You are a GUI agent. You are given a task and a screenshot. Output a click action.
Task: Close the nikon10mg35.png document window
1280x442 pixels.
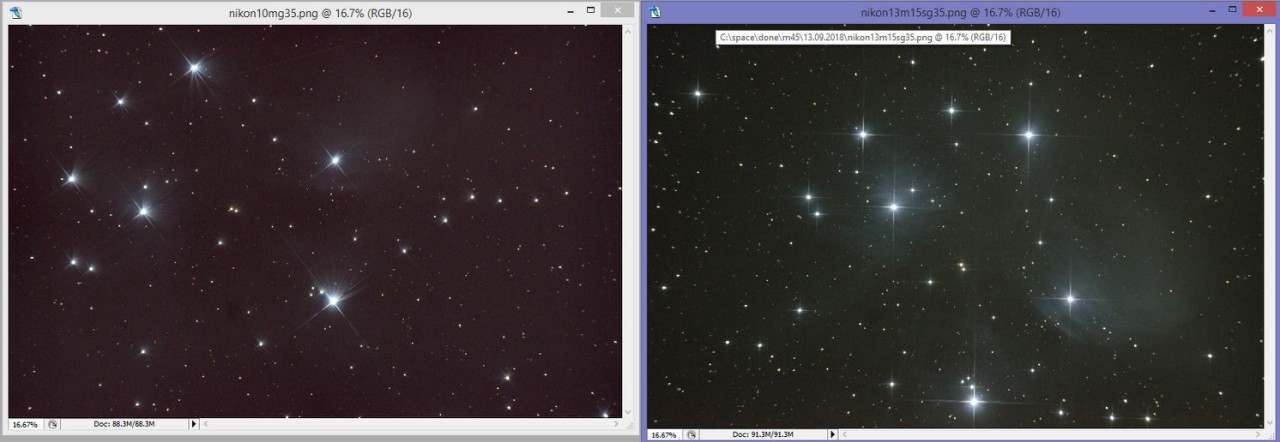[620, 11]
